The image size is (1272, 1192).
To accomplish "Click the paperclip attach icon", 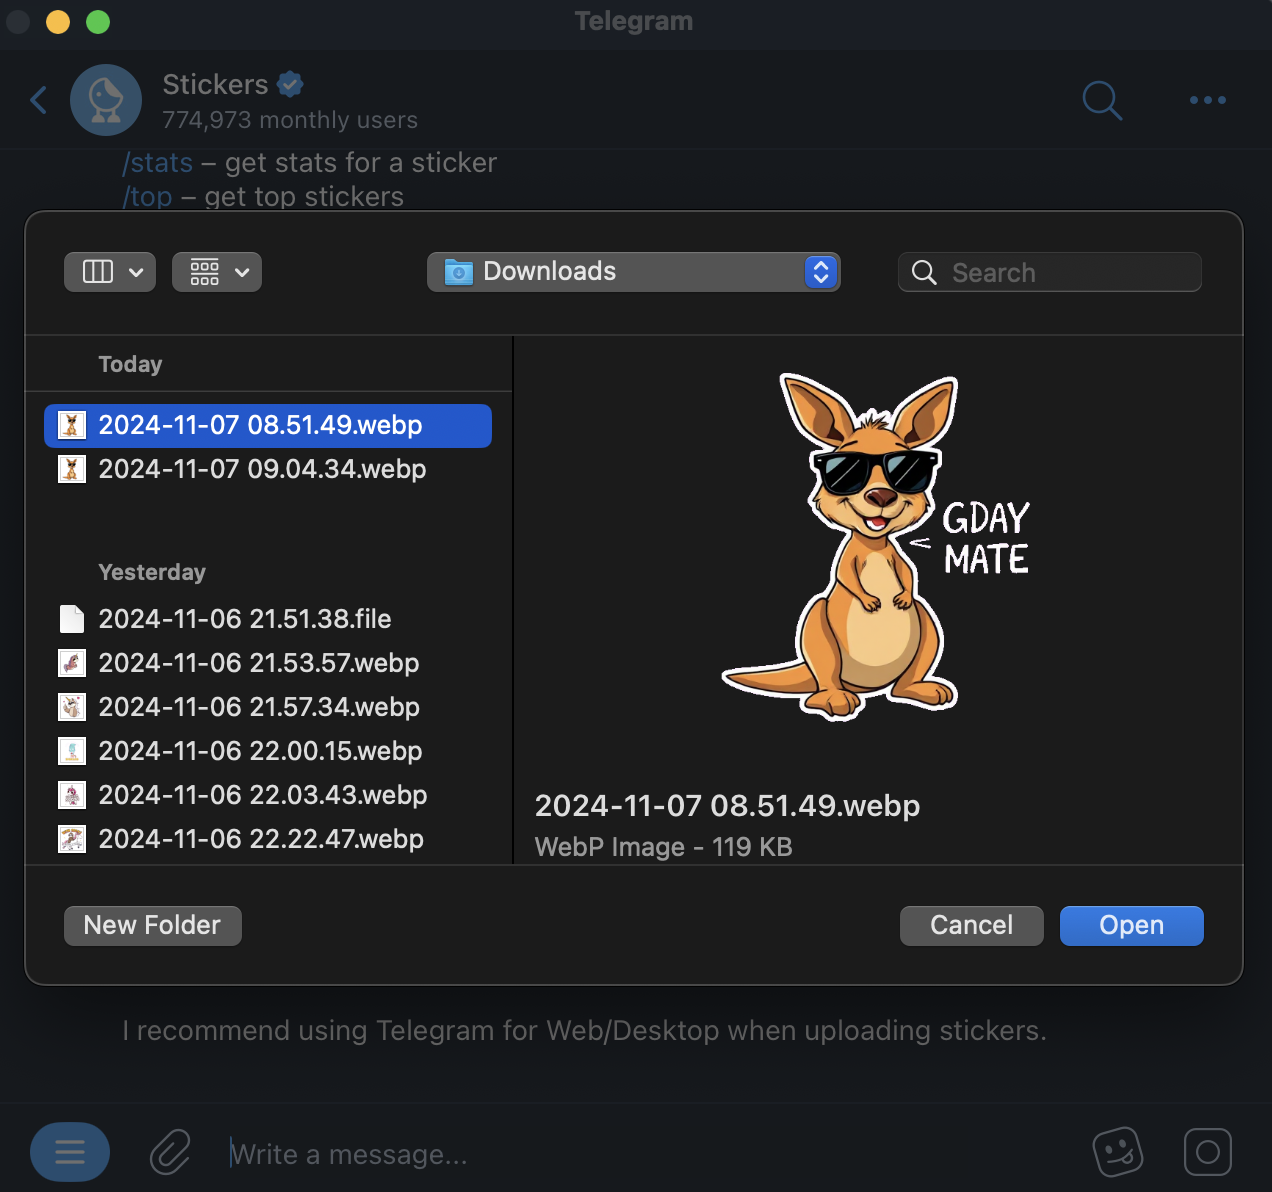I will (x=170, y=1153).
